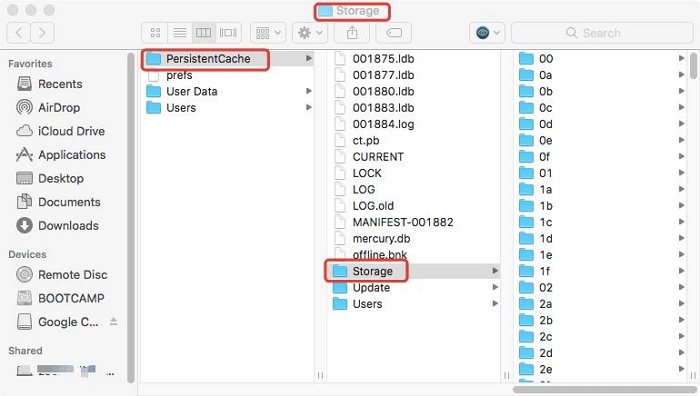The width and height of the screenshot is (700, 396).
Task: Expand the Storage folder arrow
Action: click(495, 271)
